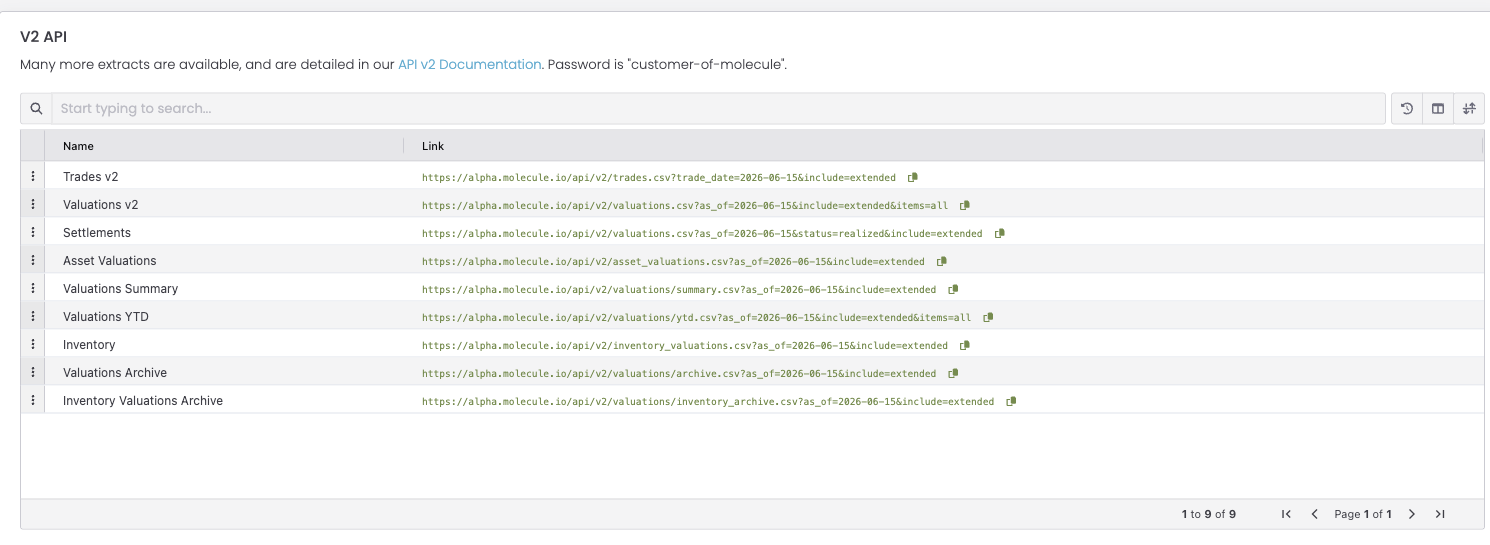Copy the Valuations Summary link
Screen dimensions: 1490x545
click(x=953, y=289)
